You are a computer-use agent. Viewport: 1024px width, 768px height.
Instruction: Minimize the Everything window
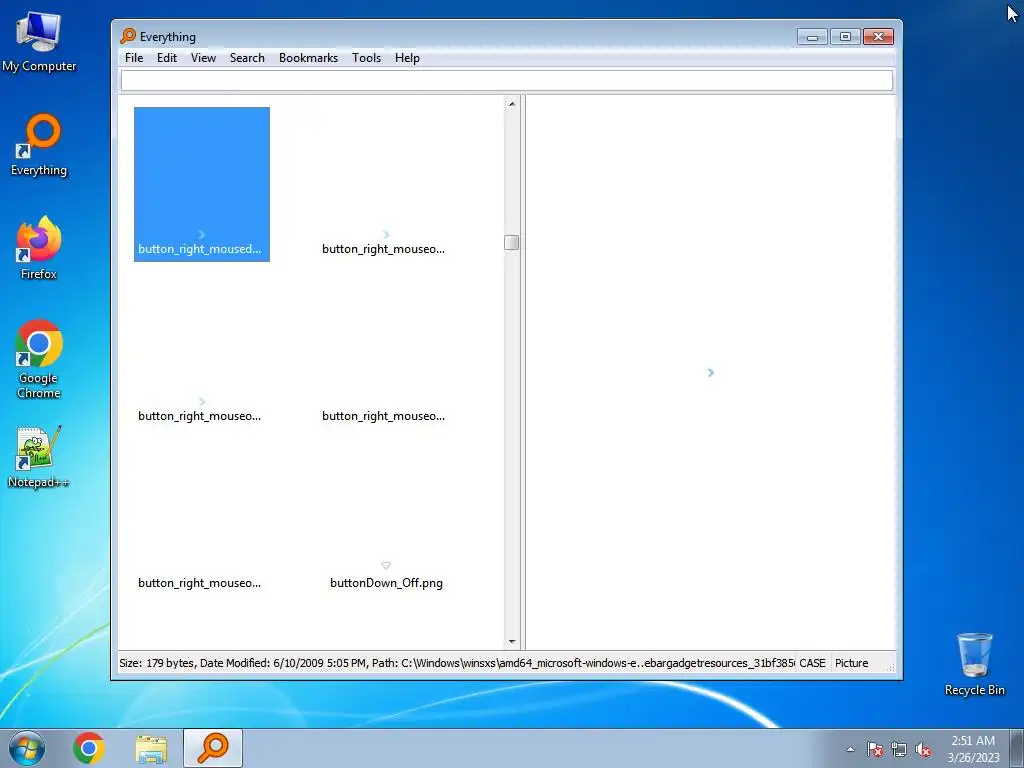812,37
